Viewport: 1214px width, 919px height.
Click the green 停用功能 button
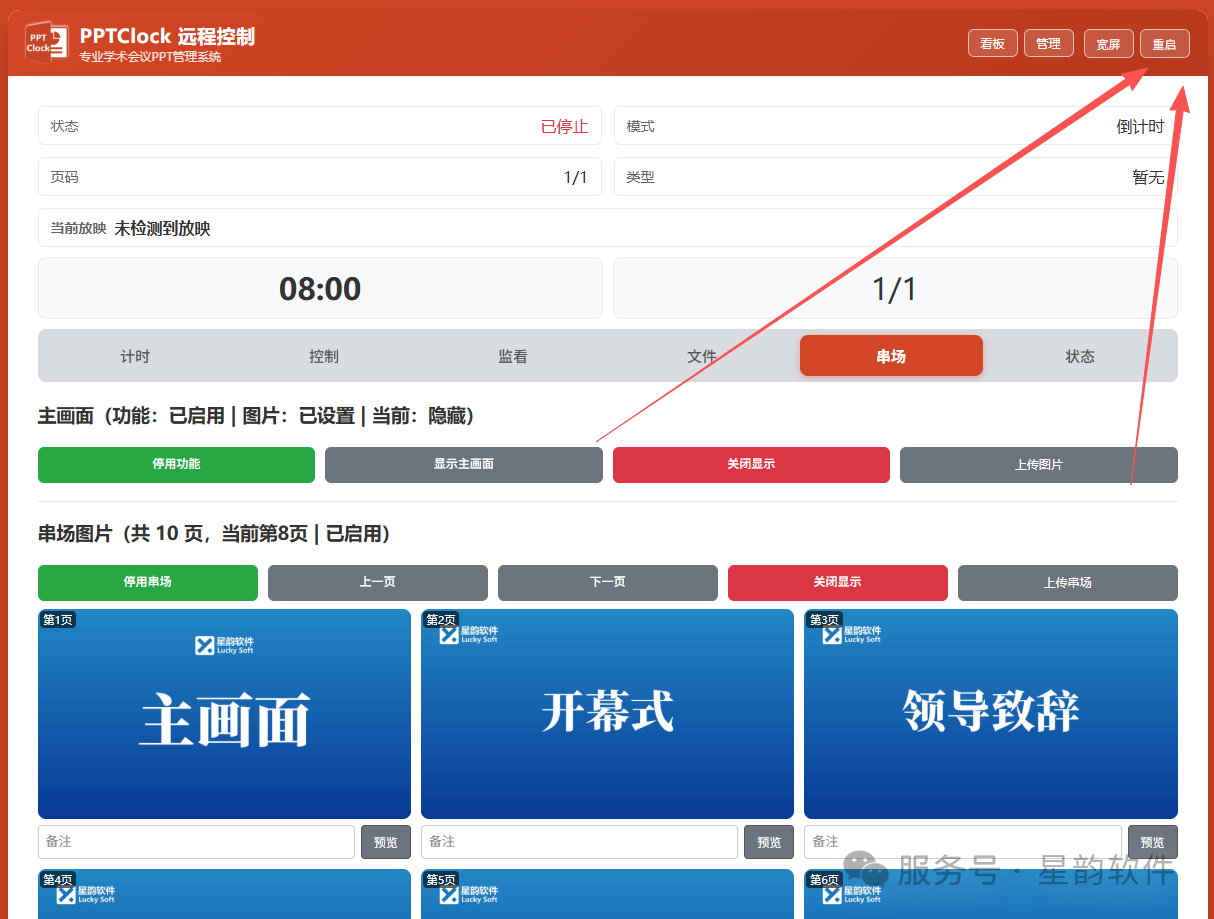(176, 465)
